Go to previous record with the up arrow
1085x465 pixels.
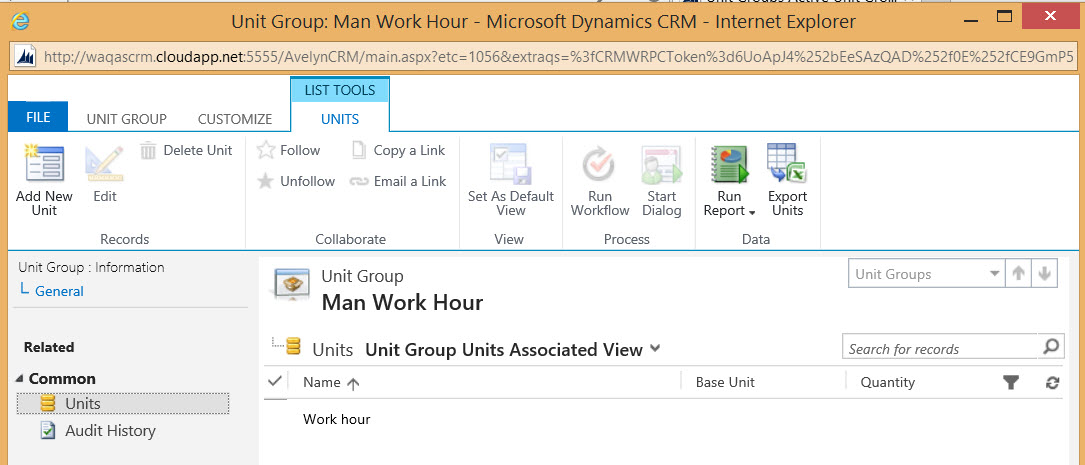tap(1018, 274)
